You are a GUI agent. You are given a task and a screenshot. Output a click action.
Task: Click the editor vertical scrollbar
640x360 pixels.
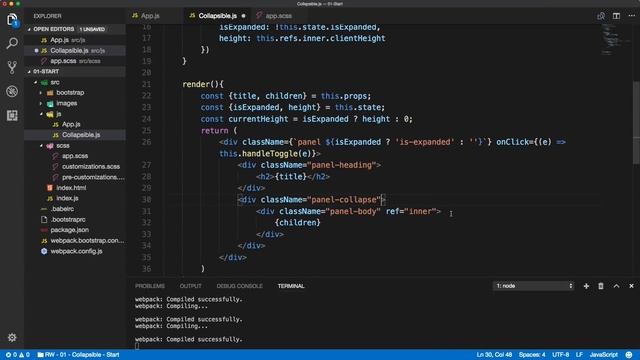click(x=636, y=122)
